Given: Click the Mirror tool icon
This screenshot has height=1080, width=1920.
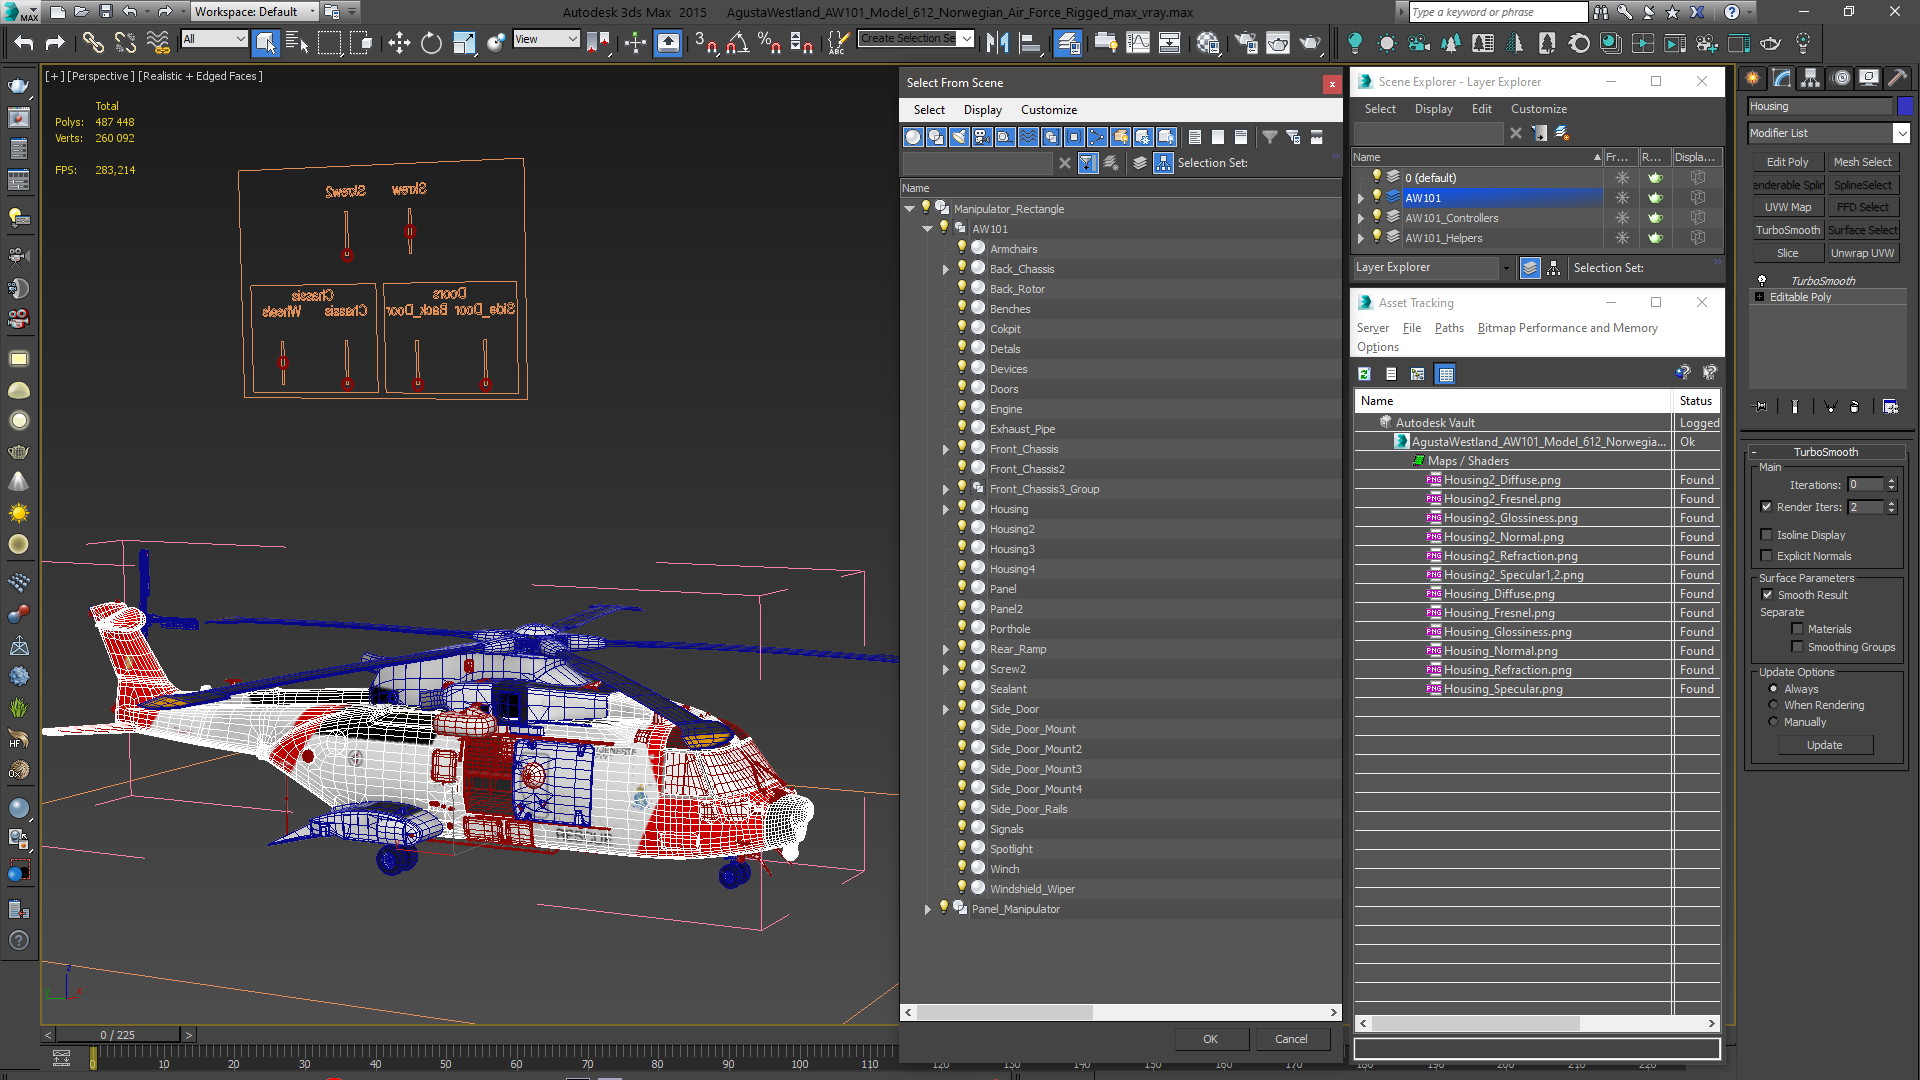Looking at the screenshot, I should (x=997, y=43).
